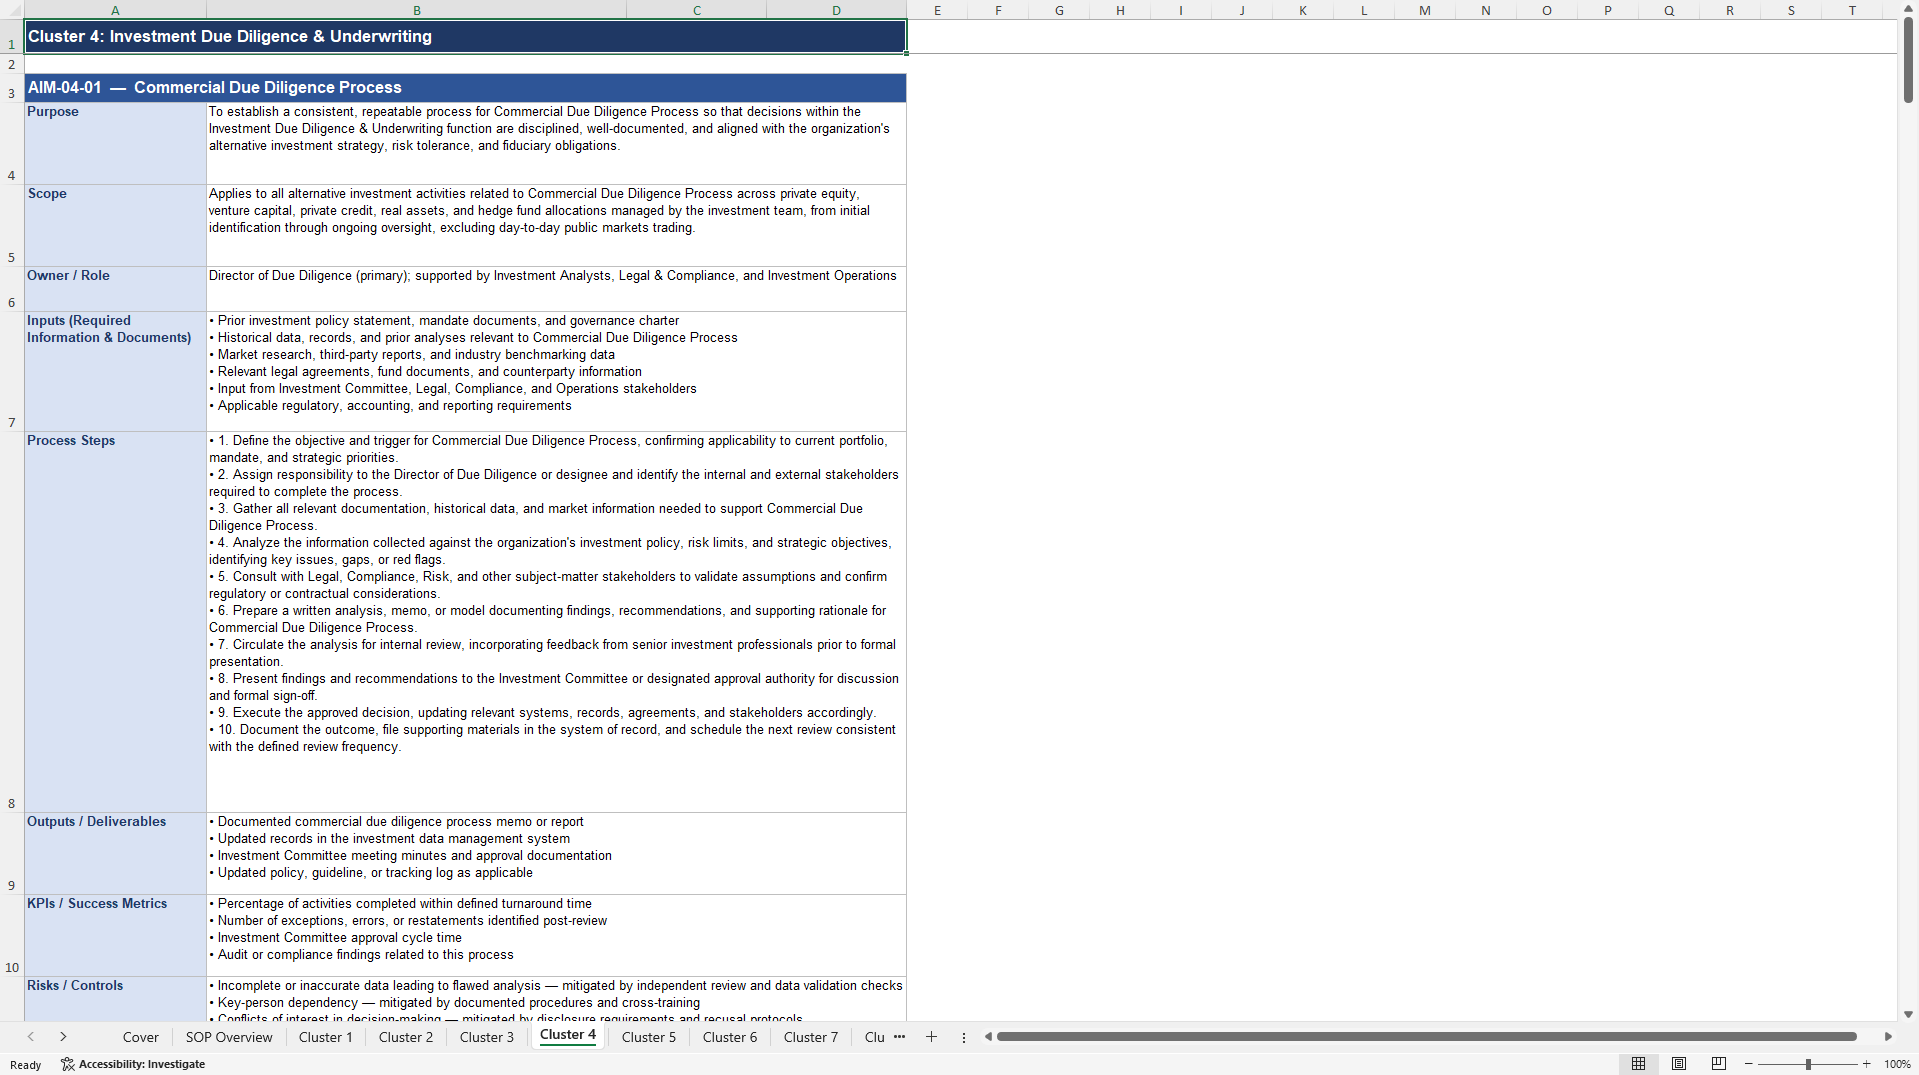The image size is (1919, 1075).
Task: Select column D header
Action: tap(836, 10)
